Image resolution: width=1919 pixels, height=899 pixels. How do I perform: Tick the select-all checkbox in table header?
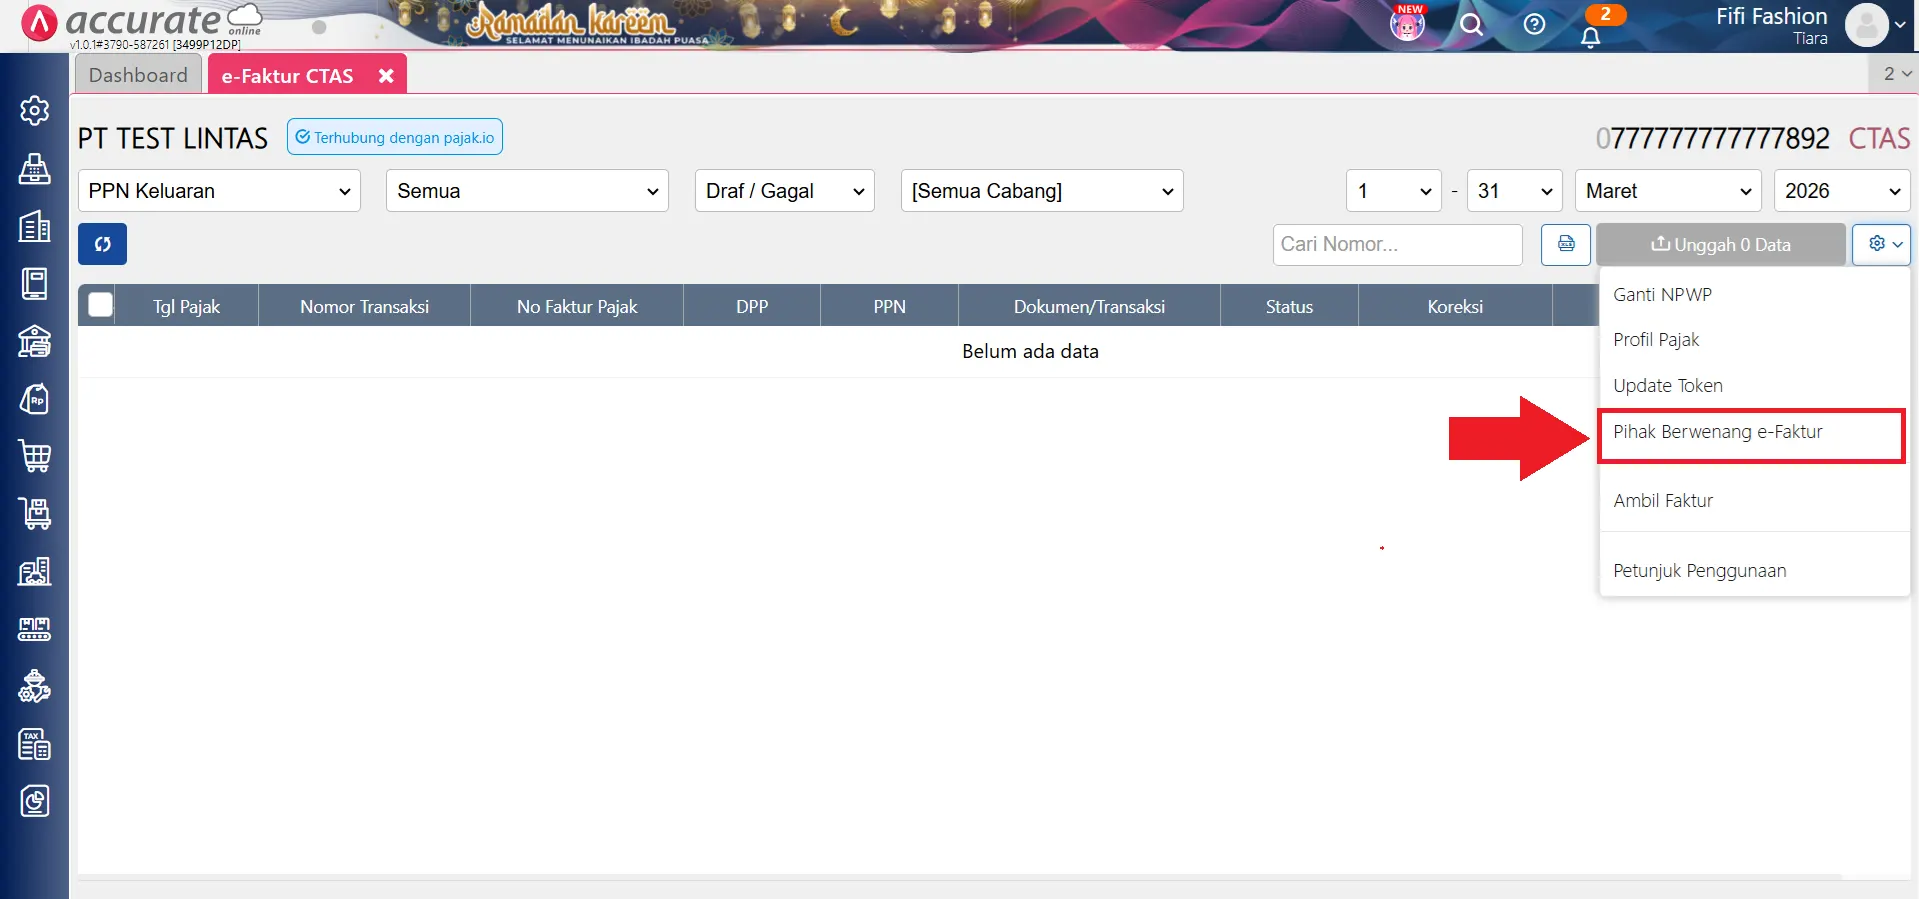click(x=100, y=305)
